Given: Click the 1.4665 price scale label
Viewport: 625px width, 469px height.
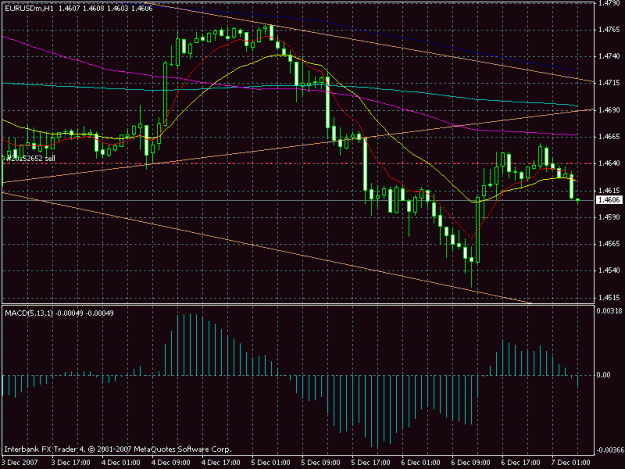Looking at the screenshot, I should (x=609, y=137).
